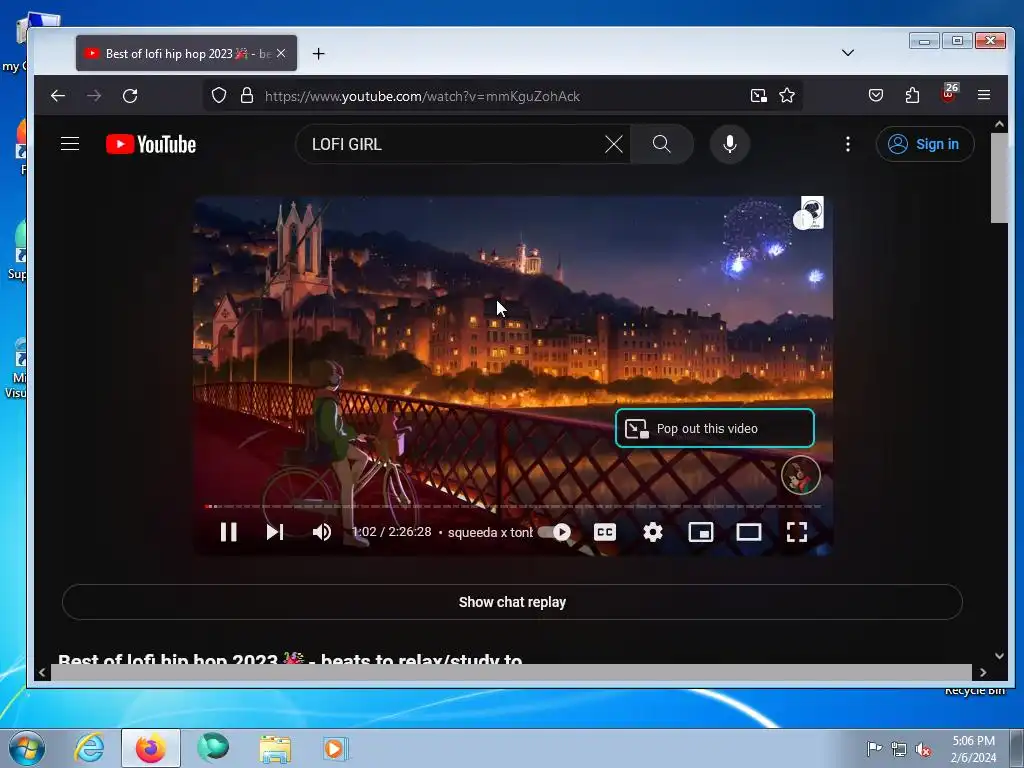Open tracking protection shield panel

pyautogui.click(x=219, y=96)
